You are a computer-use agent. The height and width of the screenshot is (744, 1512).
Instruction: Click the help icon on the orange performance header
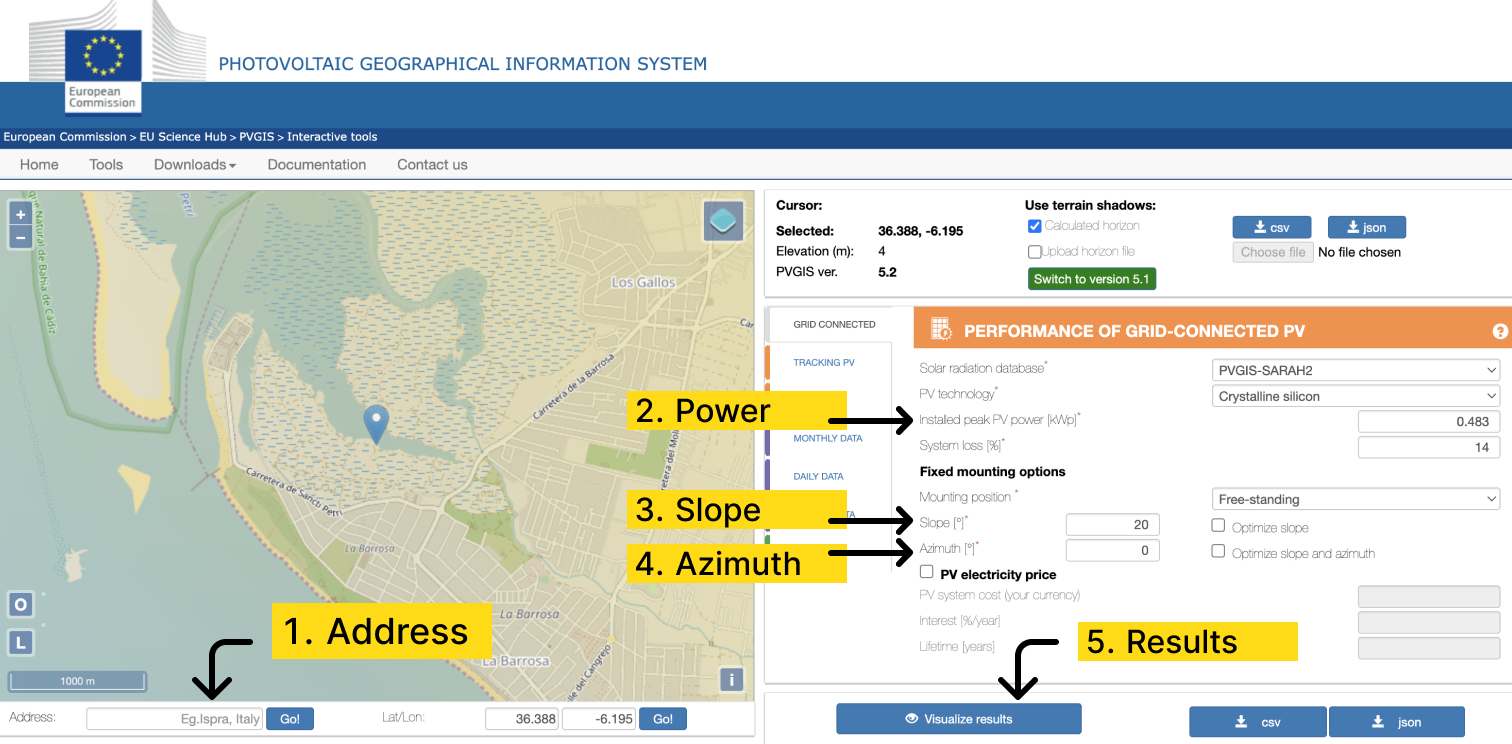pos(1499,331)
